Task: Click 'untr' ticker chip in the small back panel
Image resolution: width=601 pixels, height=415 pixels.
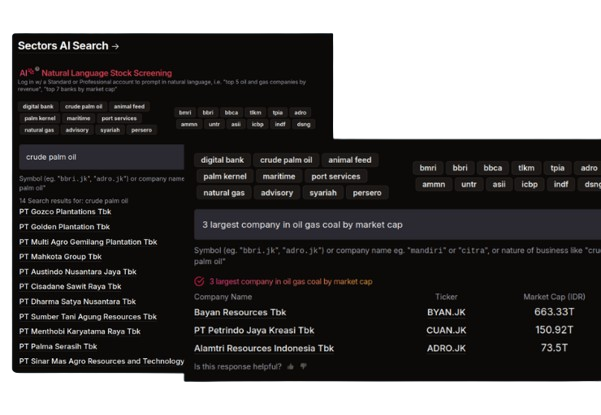Action: click(214, 125)
